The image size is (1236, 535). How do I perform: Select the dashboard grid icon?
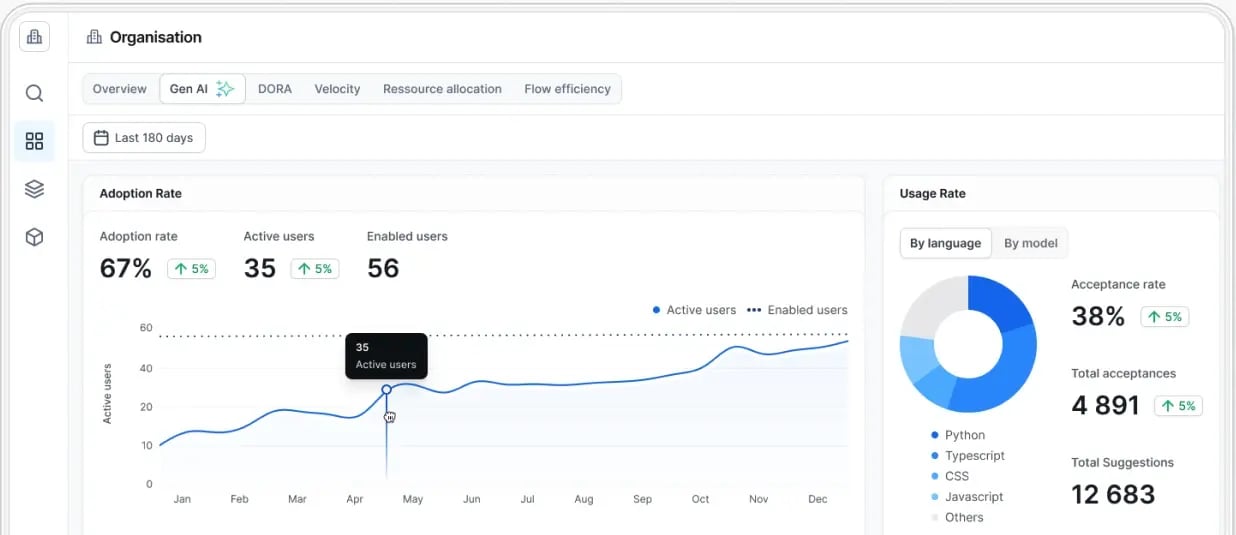34,141
